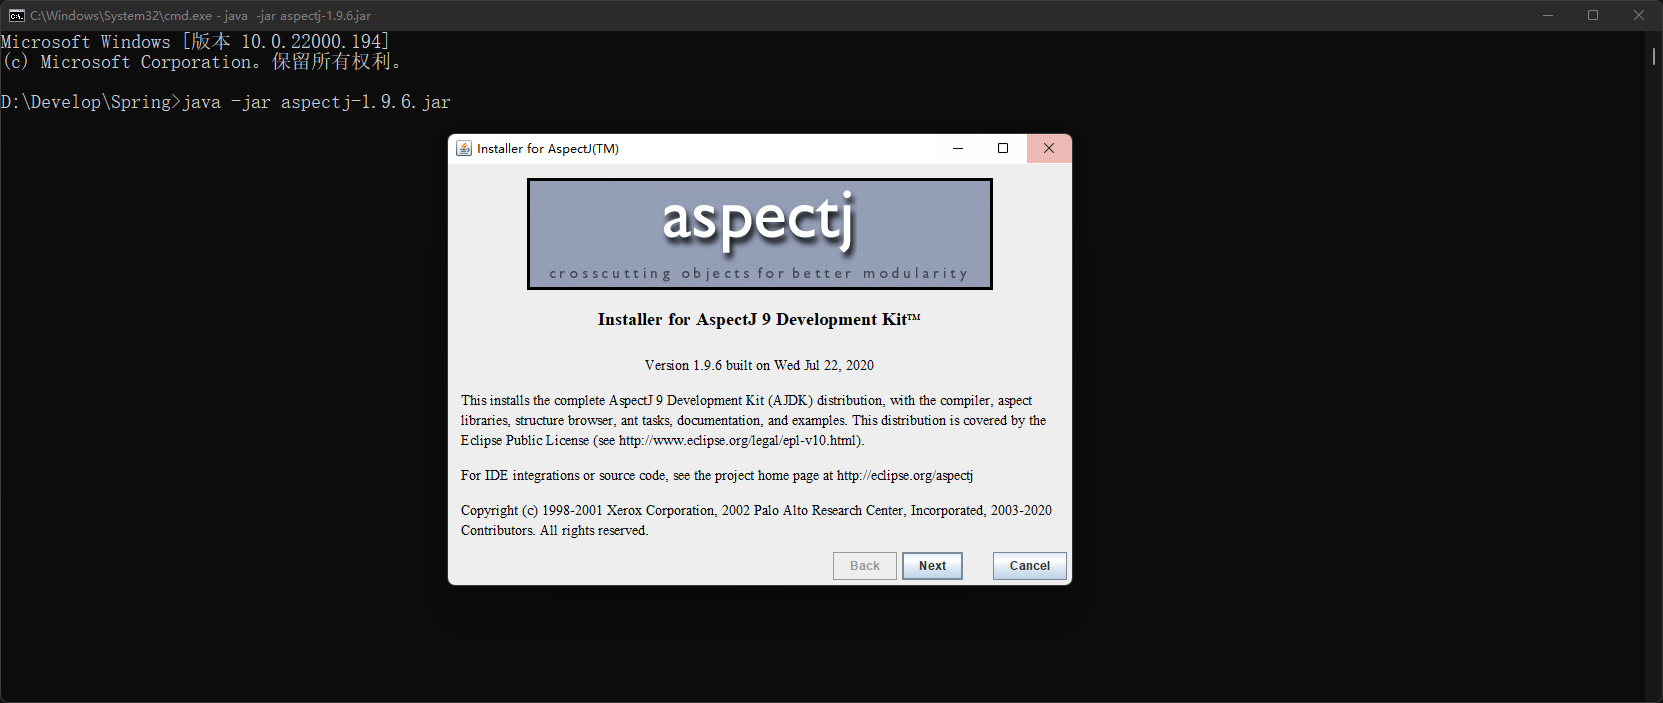
Task: Click the http://eclipse.org/aspectj URL text
Action: pyautogui.click(x=905, y=475)
